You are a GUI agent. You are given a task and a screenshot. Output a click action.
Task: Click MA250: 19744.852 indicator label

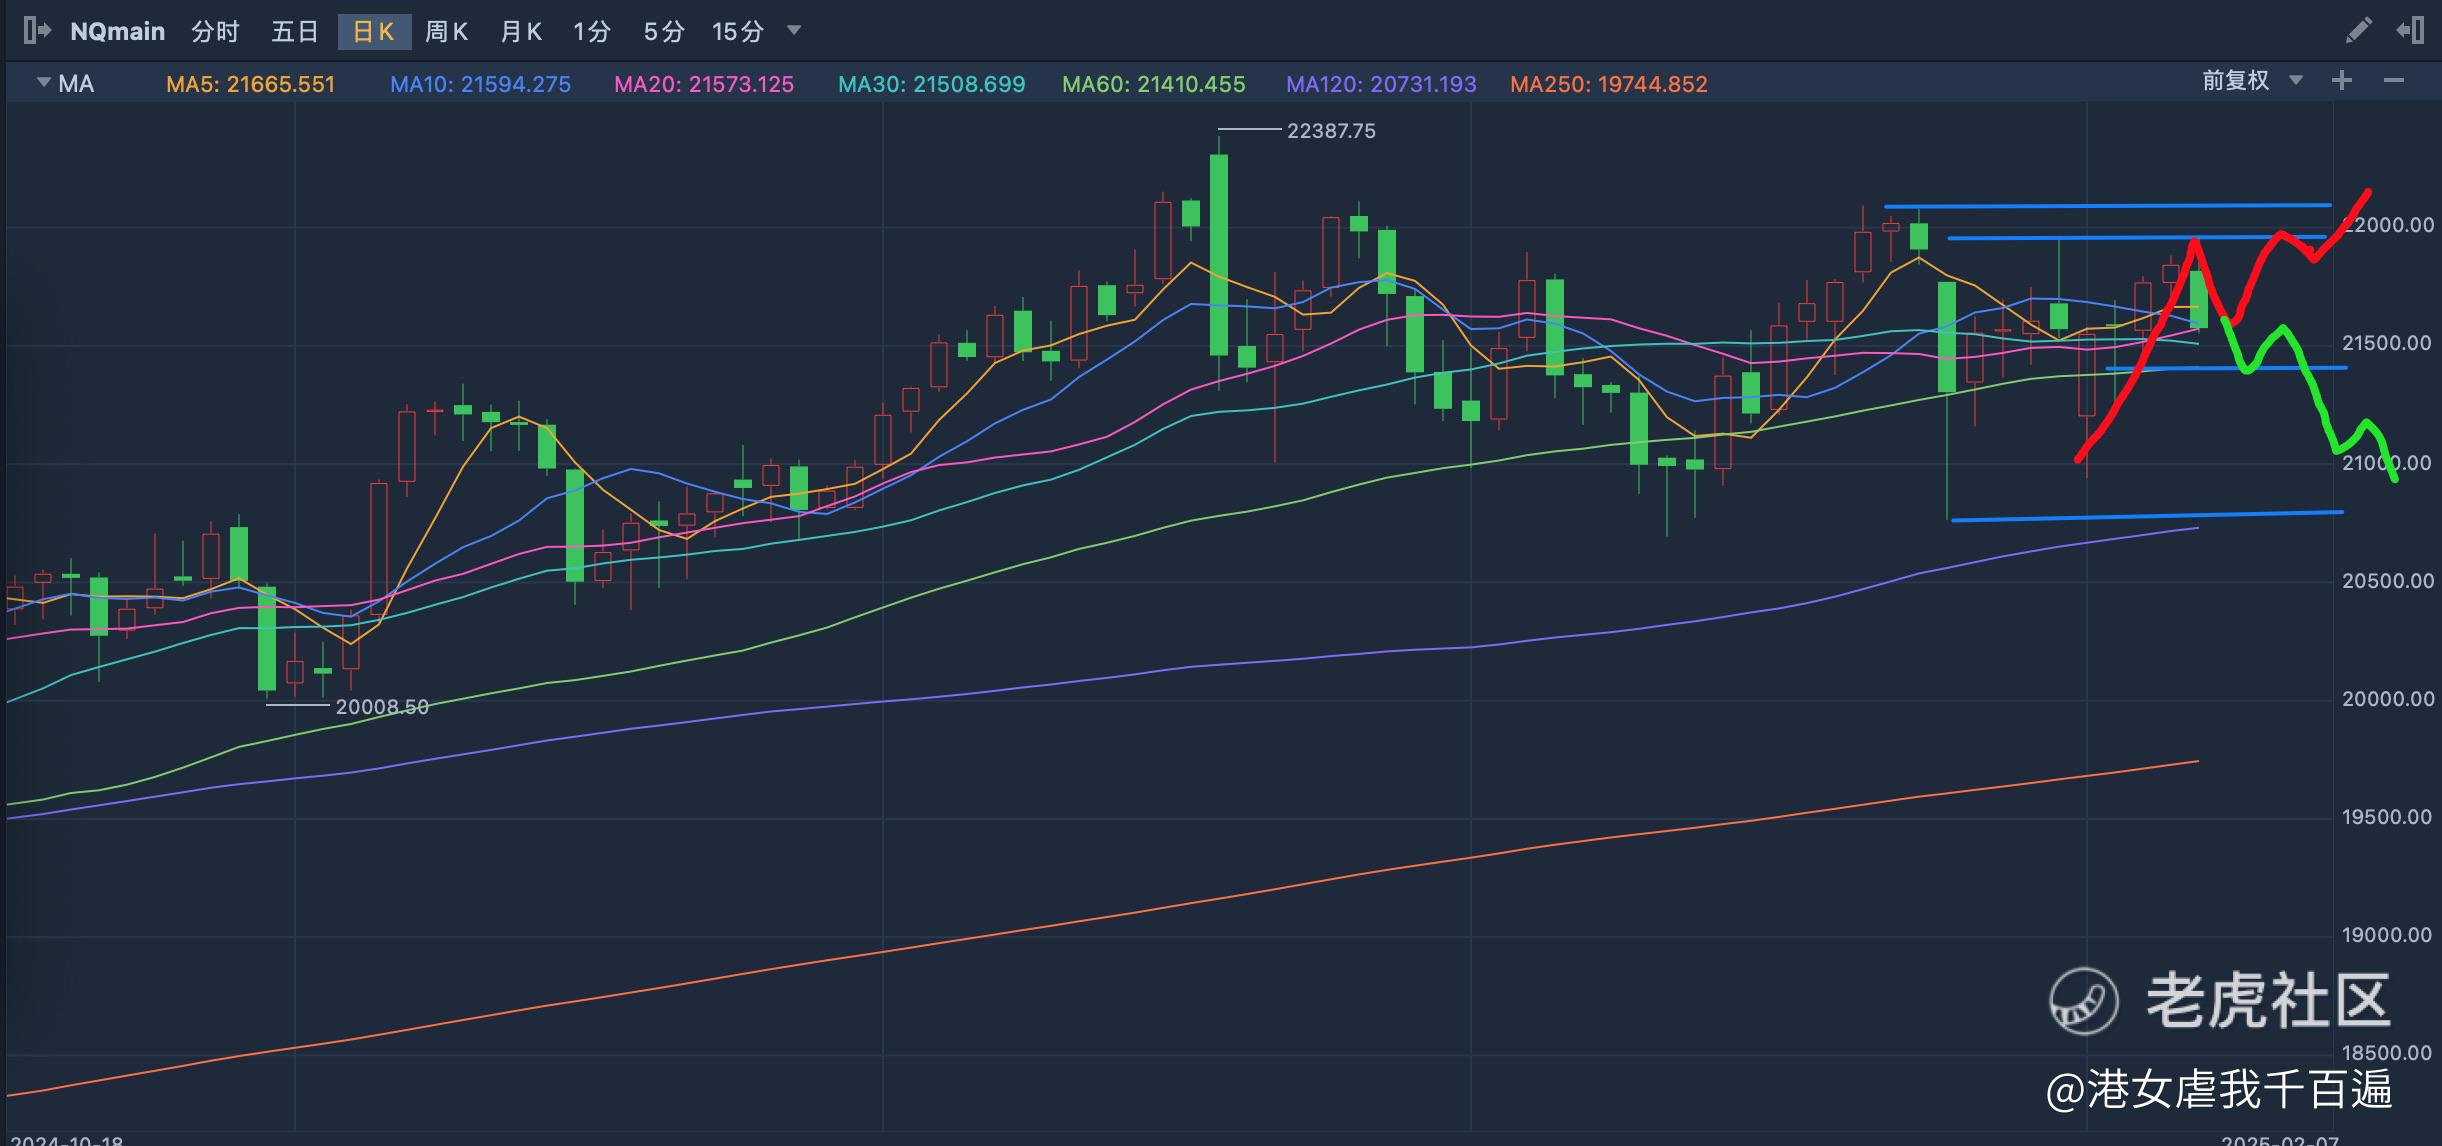point(1609,84)
